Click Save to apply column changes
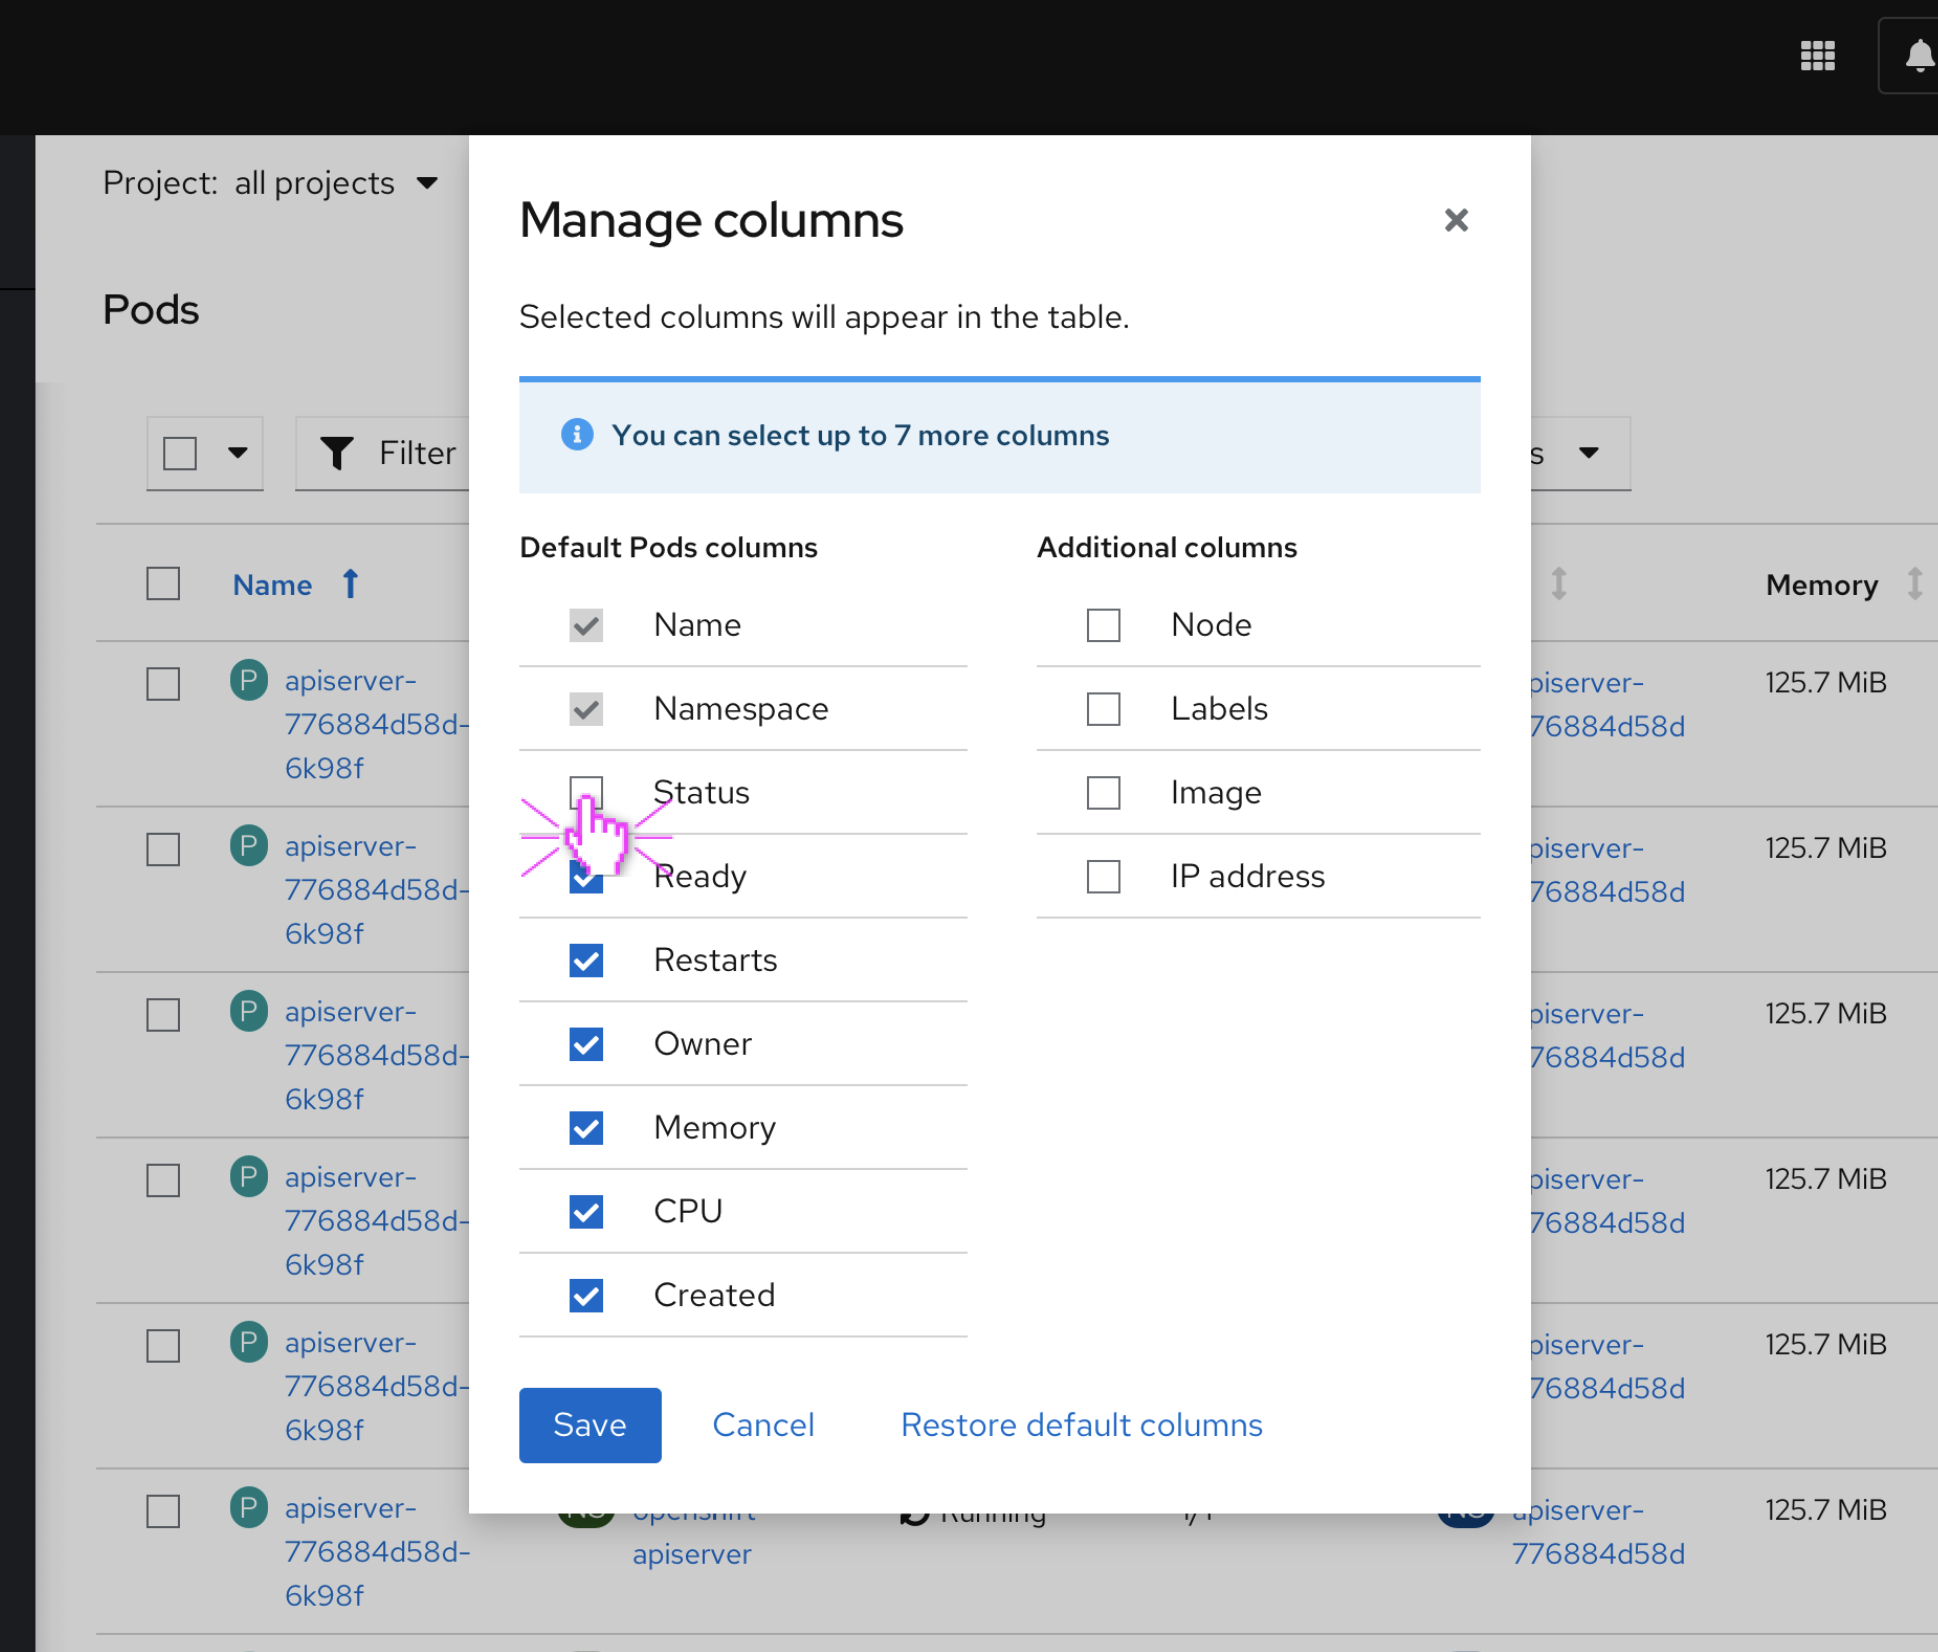The image size is (1938, 1652). click(x=588, y=1424)
